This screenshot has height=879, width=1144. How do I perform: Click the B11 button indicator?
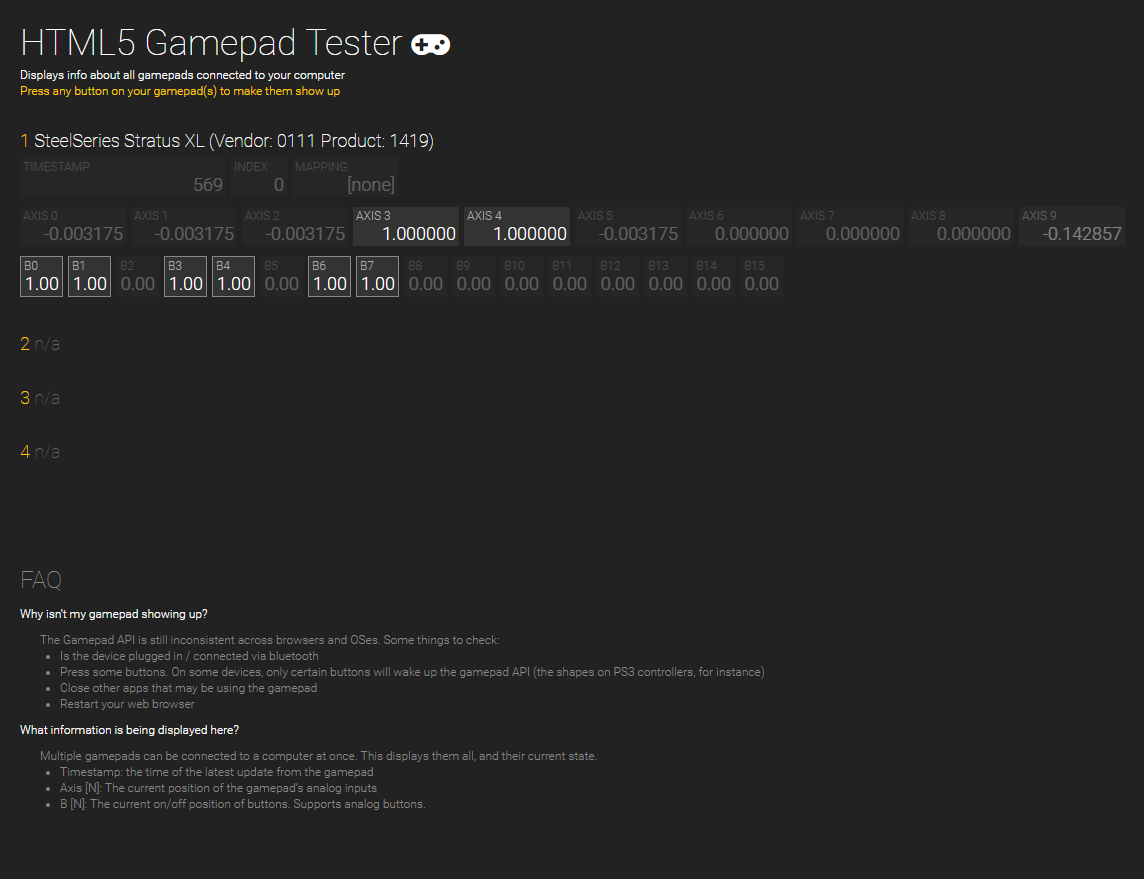click(x=570, y=276)
